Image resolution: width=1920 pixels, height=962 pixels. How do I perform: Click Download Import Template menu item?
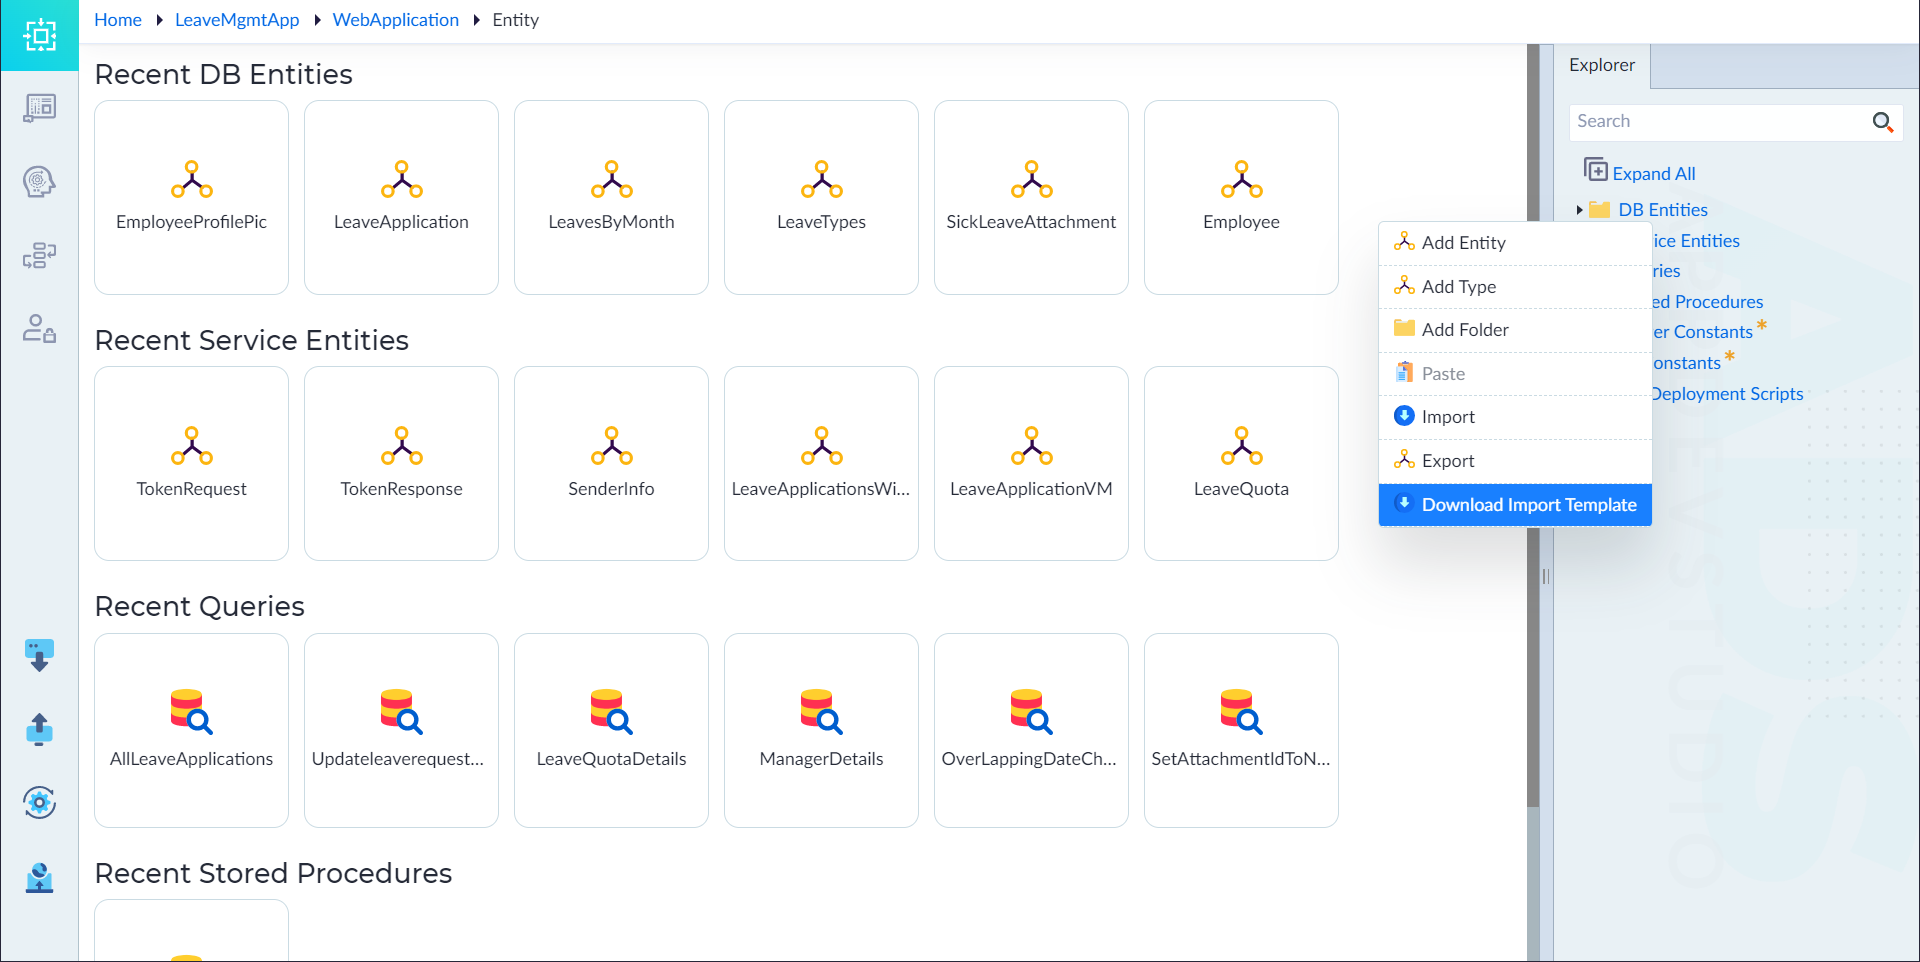[1515, 505]
